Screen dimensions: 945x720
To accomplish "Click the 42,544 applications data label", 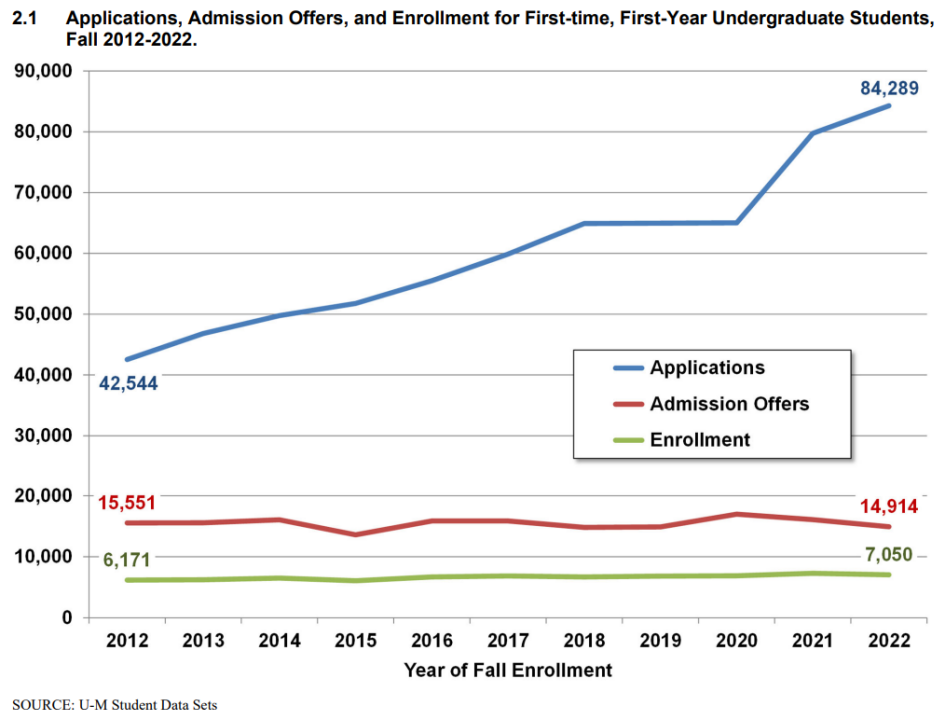I will (x=128, y=383).
